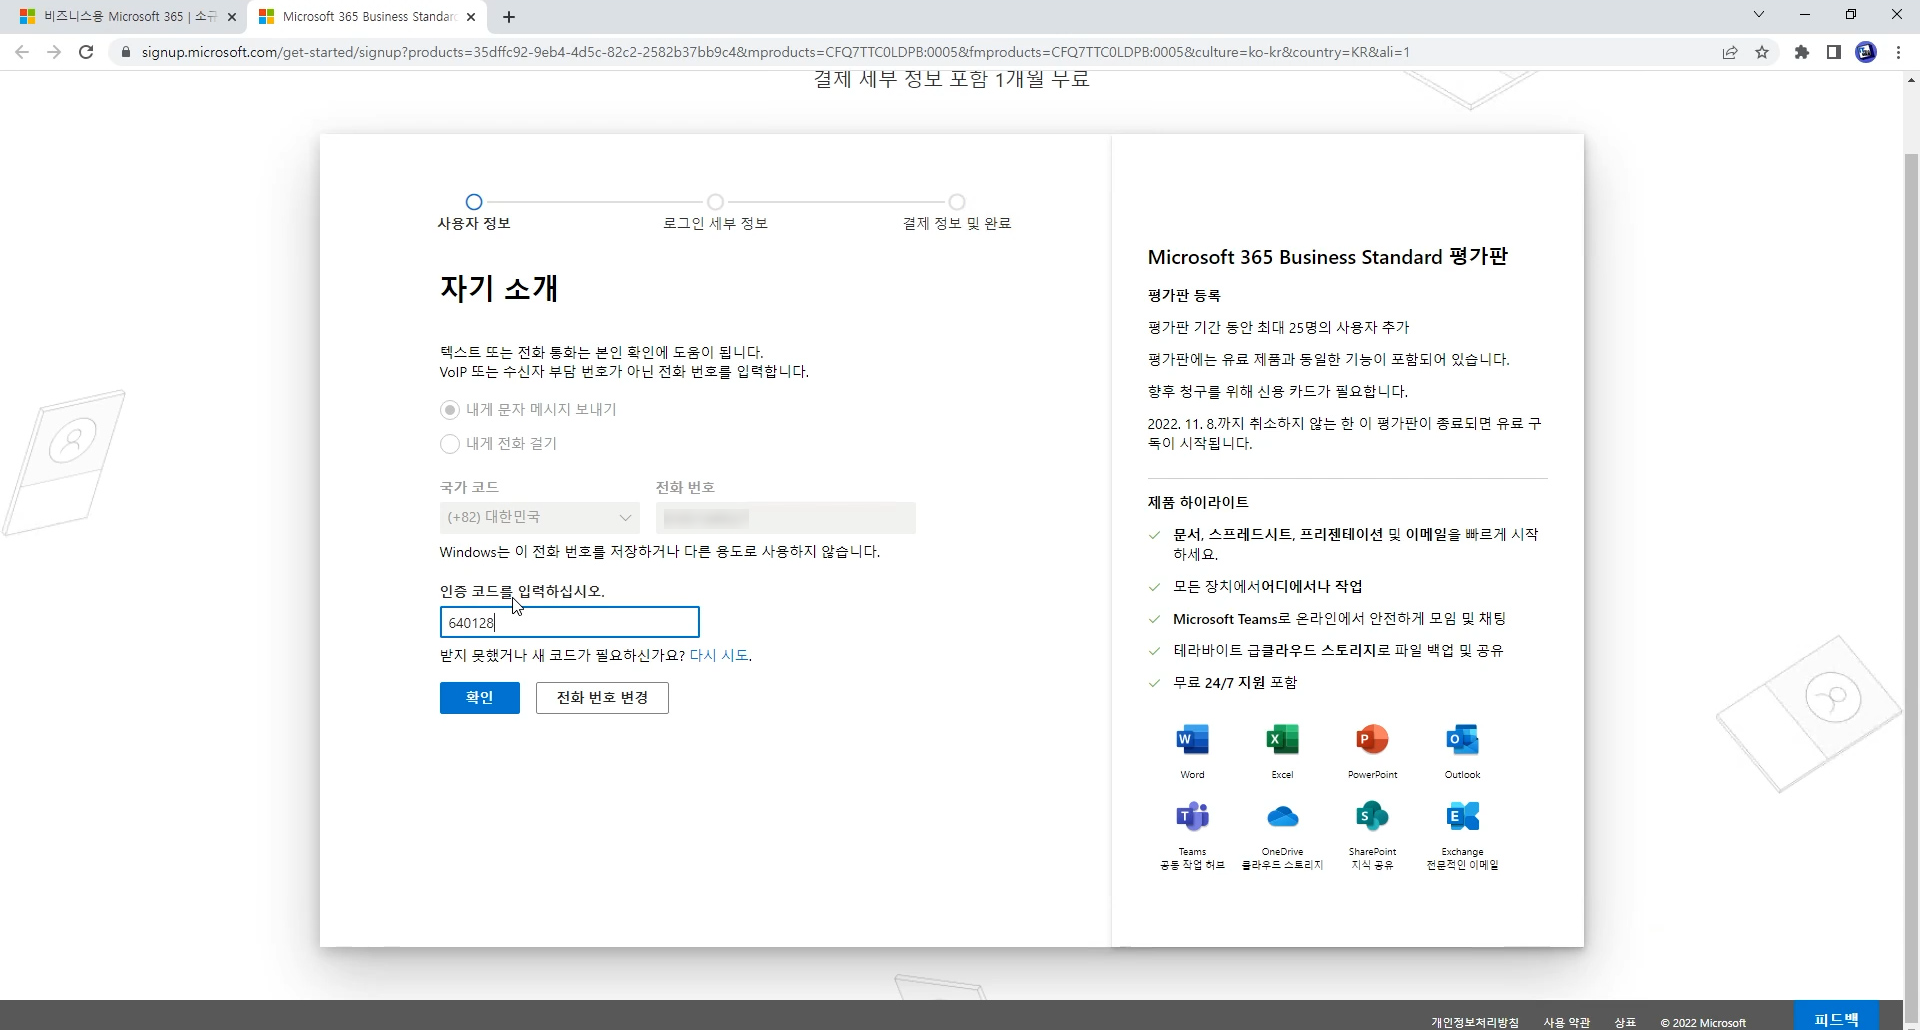Open the 사용 약관 footer link
Image resolution: width=1920 pixels, height=1030 pixels.
(x=1567, y=1022)
